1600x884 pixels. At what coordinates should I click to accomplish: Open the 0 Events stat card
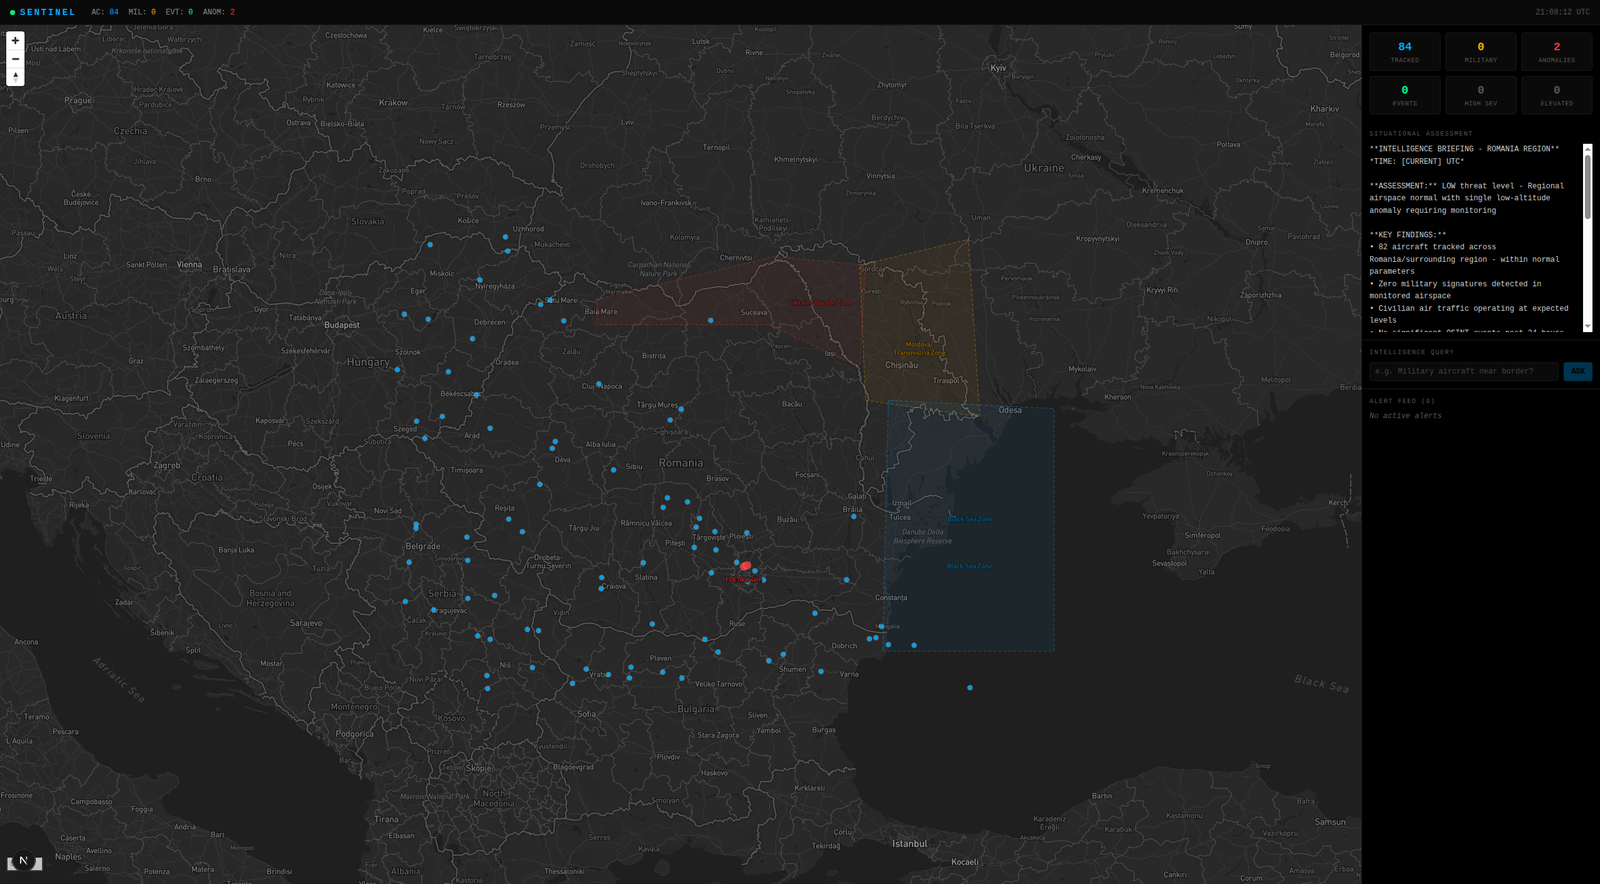[1405, 95]
